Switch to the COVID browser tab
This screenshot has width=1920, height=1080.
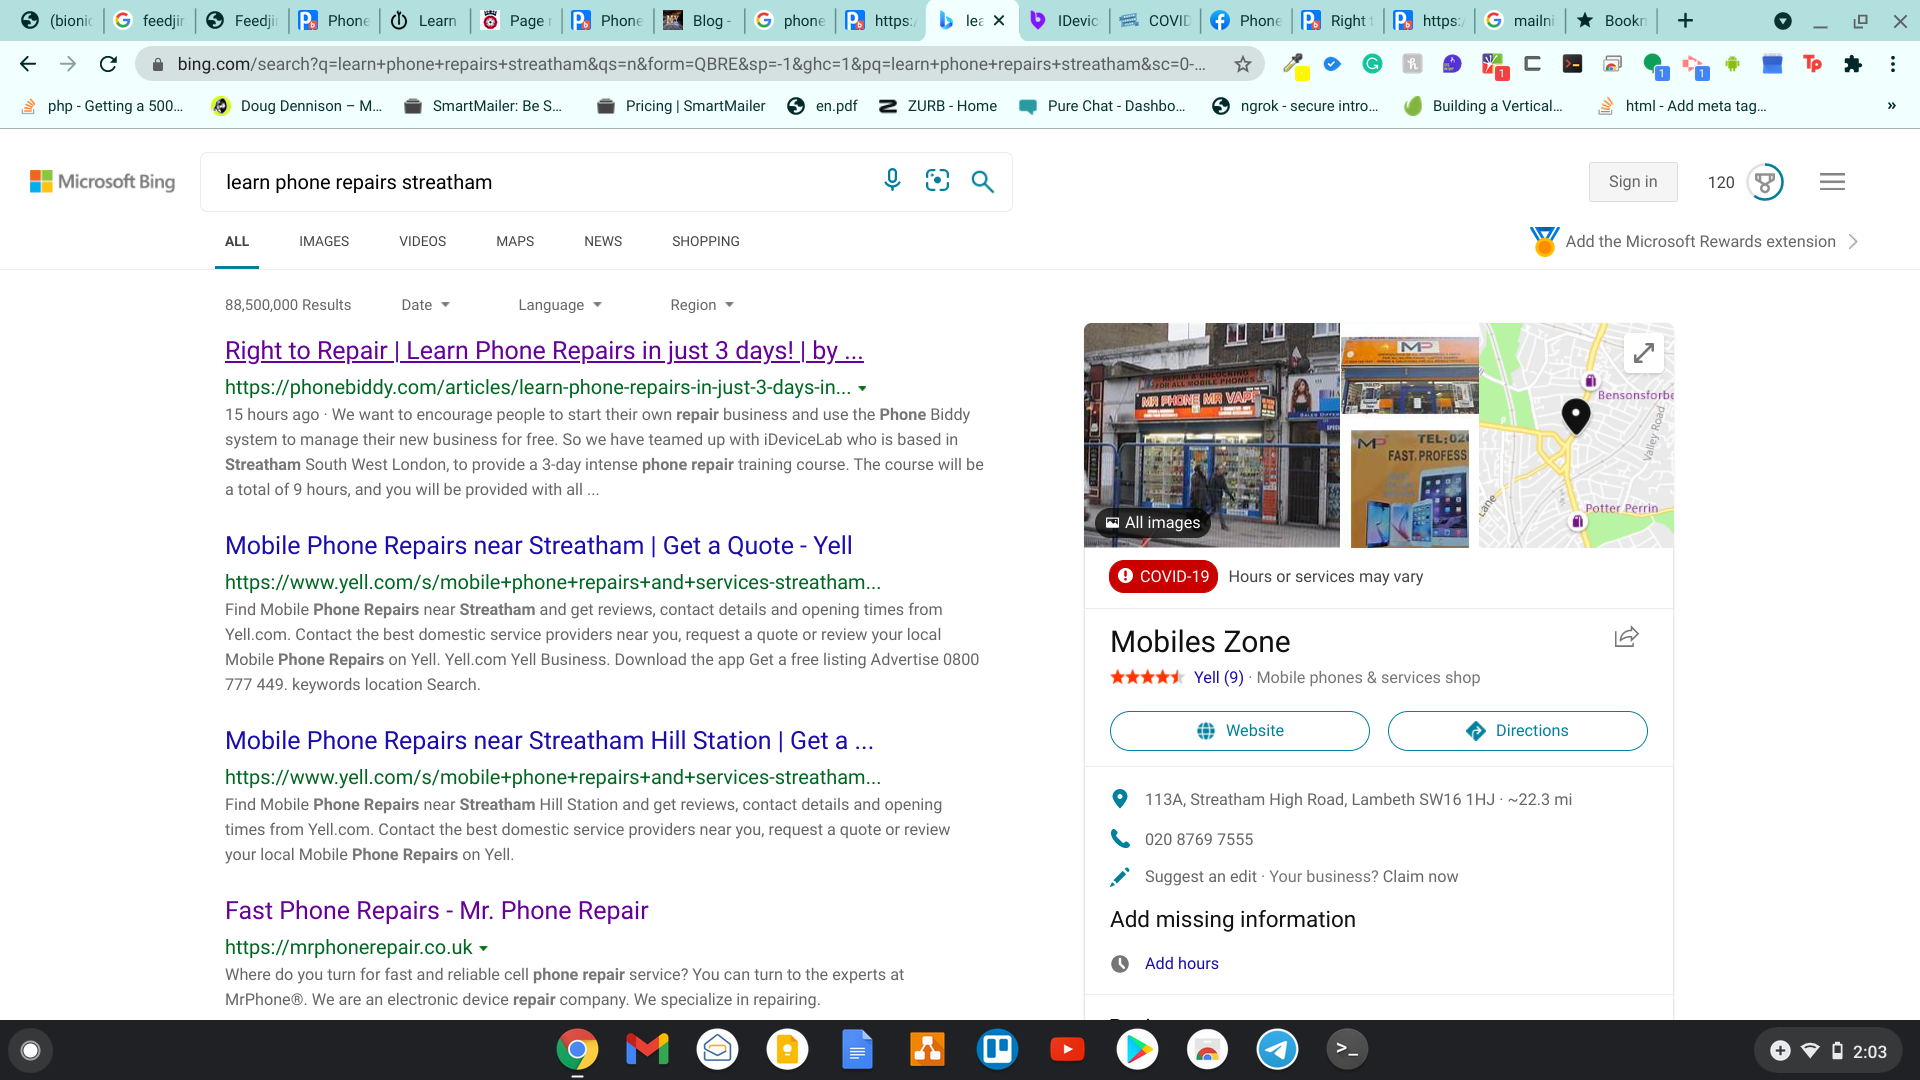[x=1155, y=20]
